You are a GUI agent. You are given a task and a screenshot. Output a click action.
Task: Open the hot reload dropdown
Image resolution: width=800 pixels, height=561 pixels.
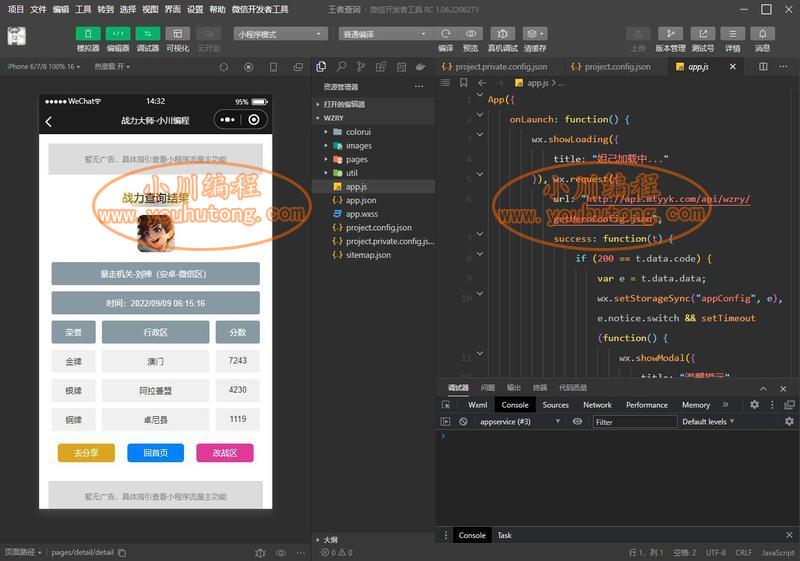click(x=112, y=67)
